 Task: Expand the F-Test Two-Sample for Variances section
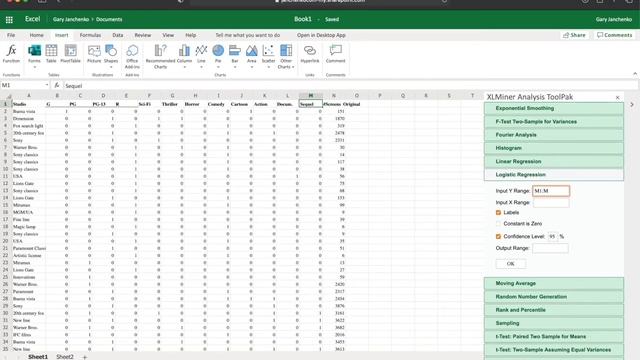554,122
